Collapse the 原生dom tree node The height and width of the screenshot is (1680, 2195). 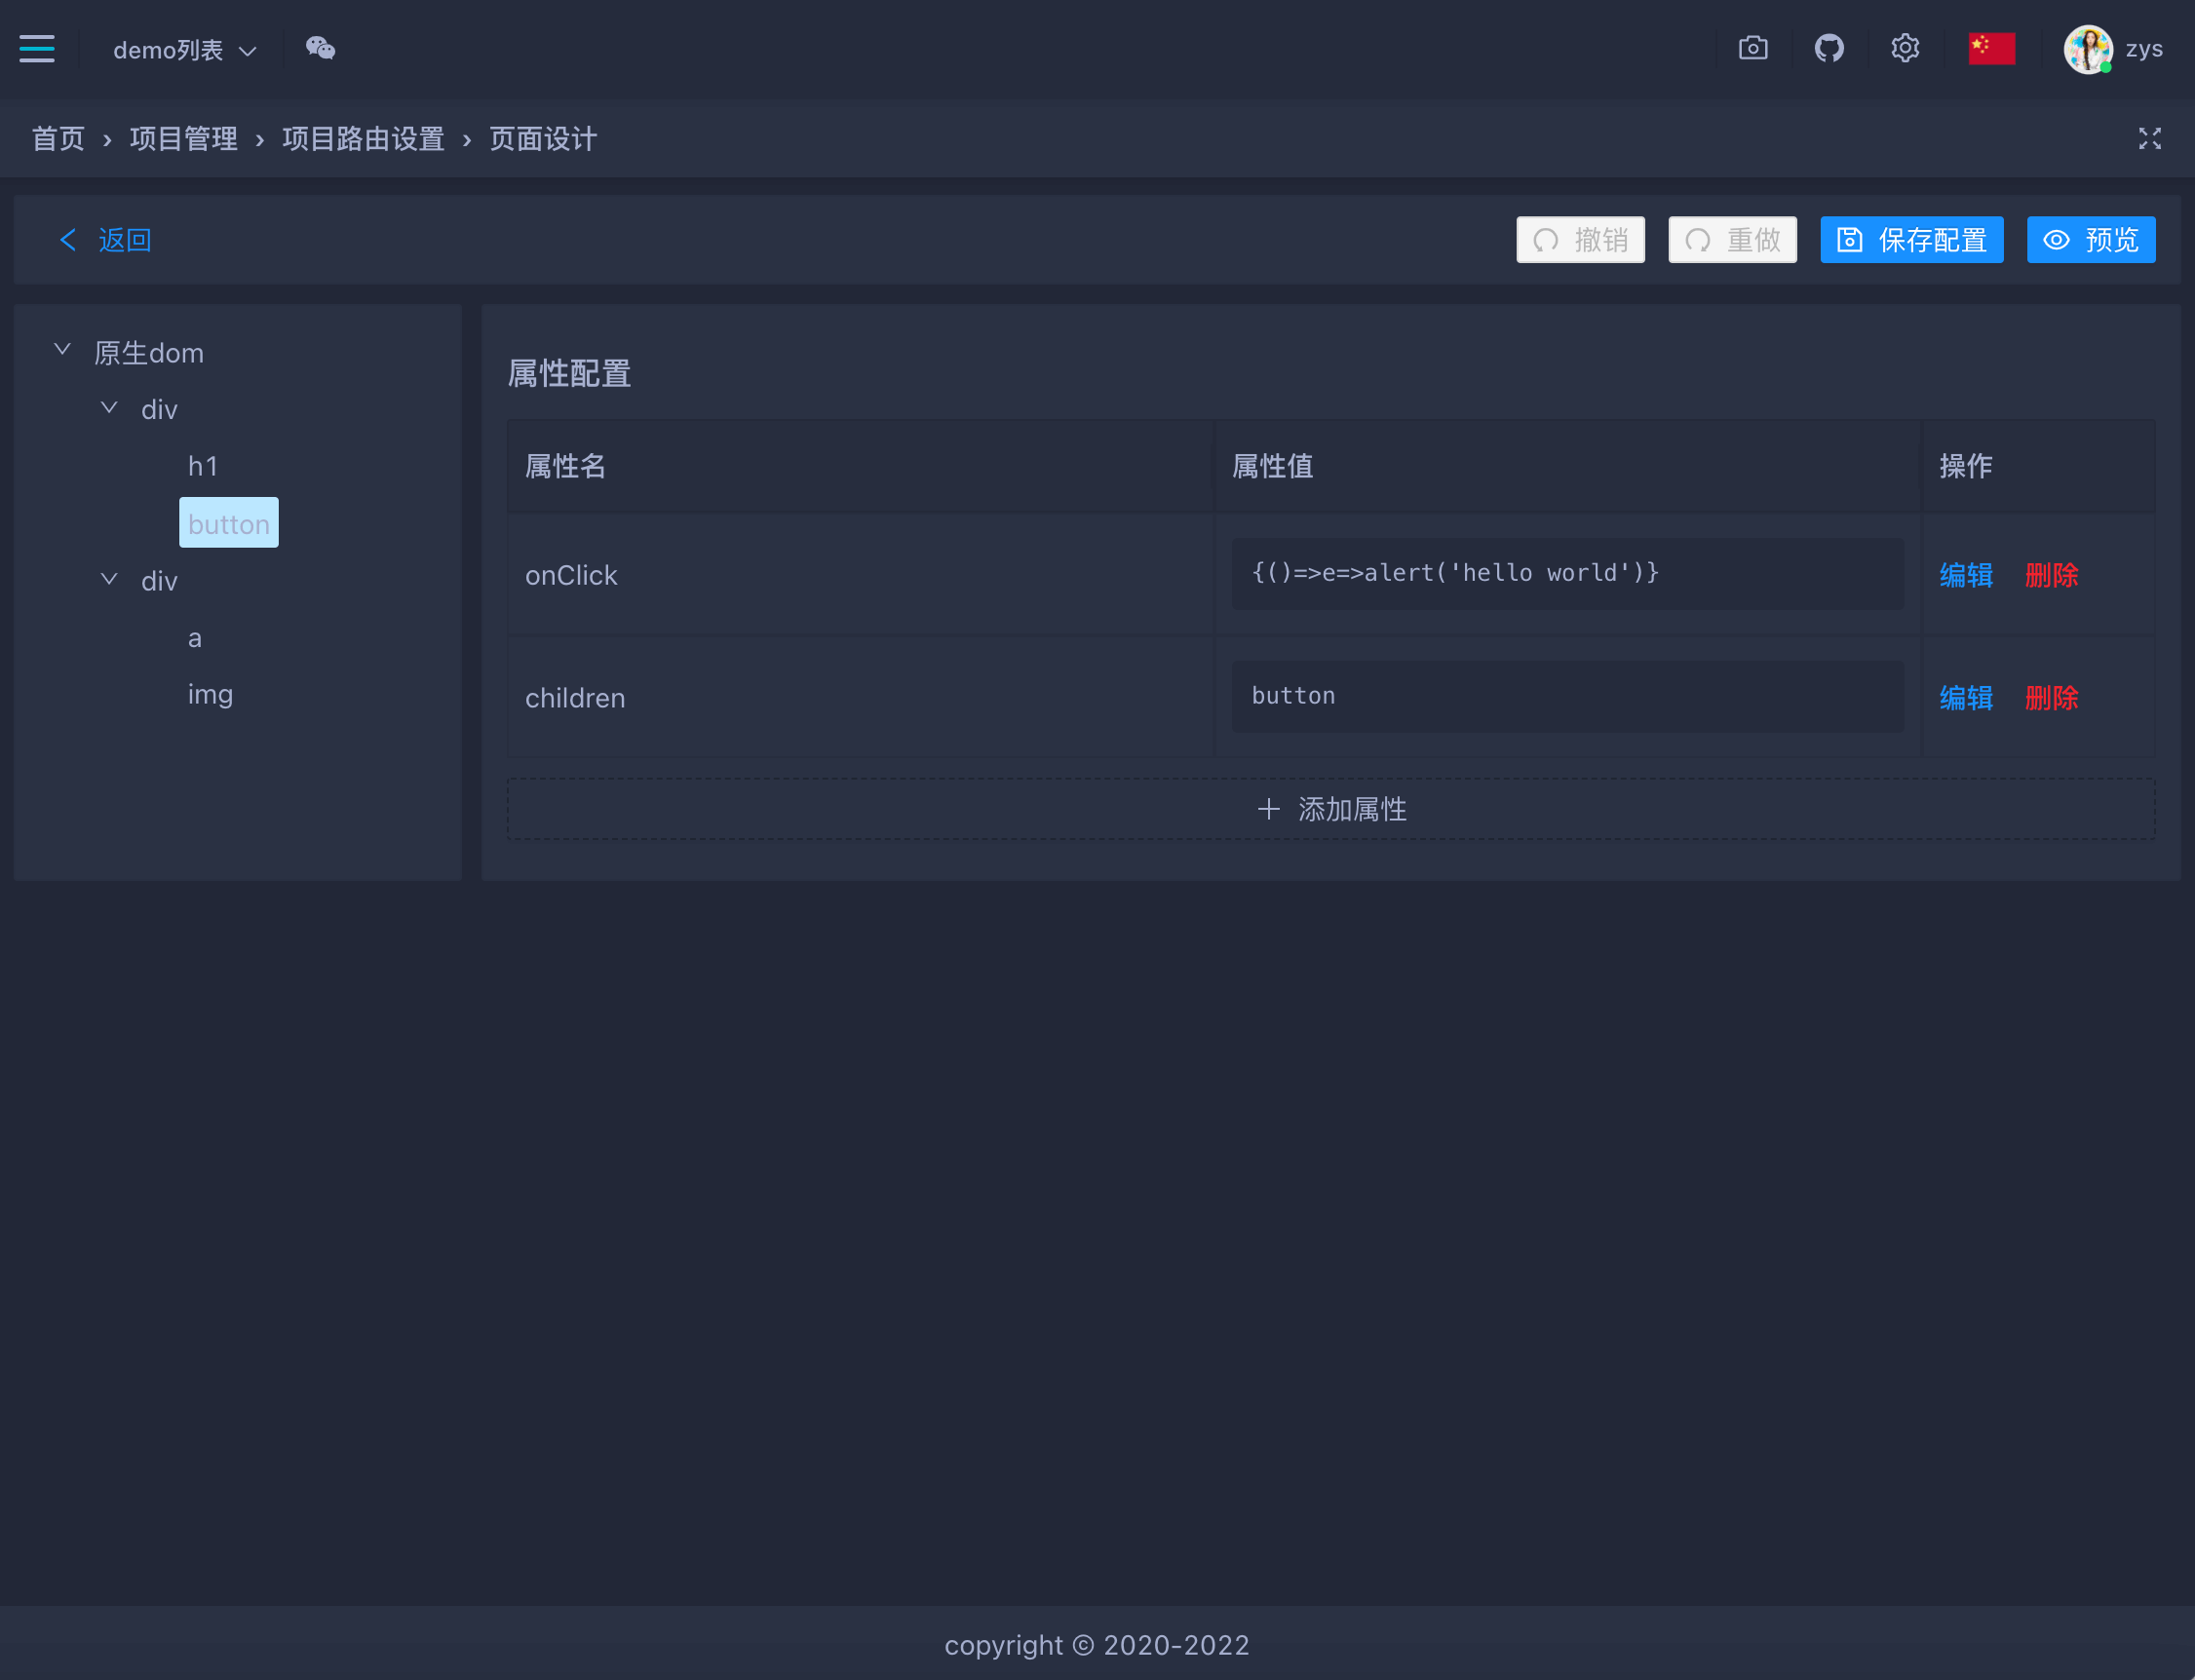coord(62,350)
